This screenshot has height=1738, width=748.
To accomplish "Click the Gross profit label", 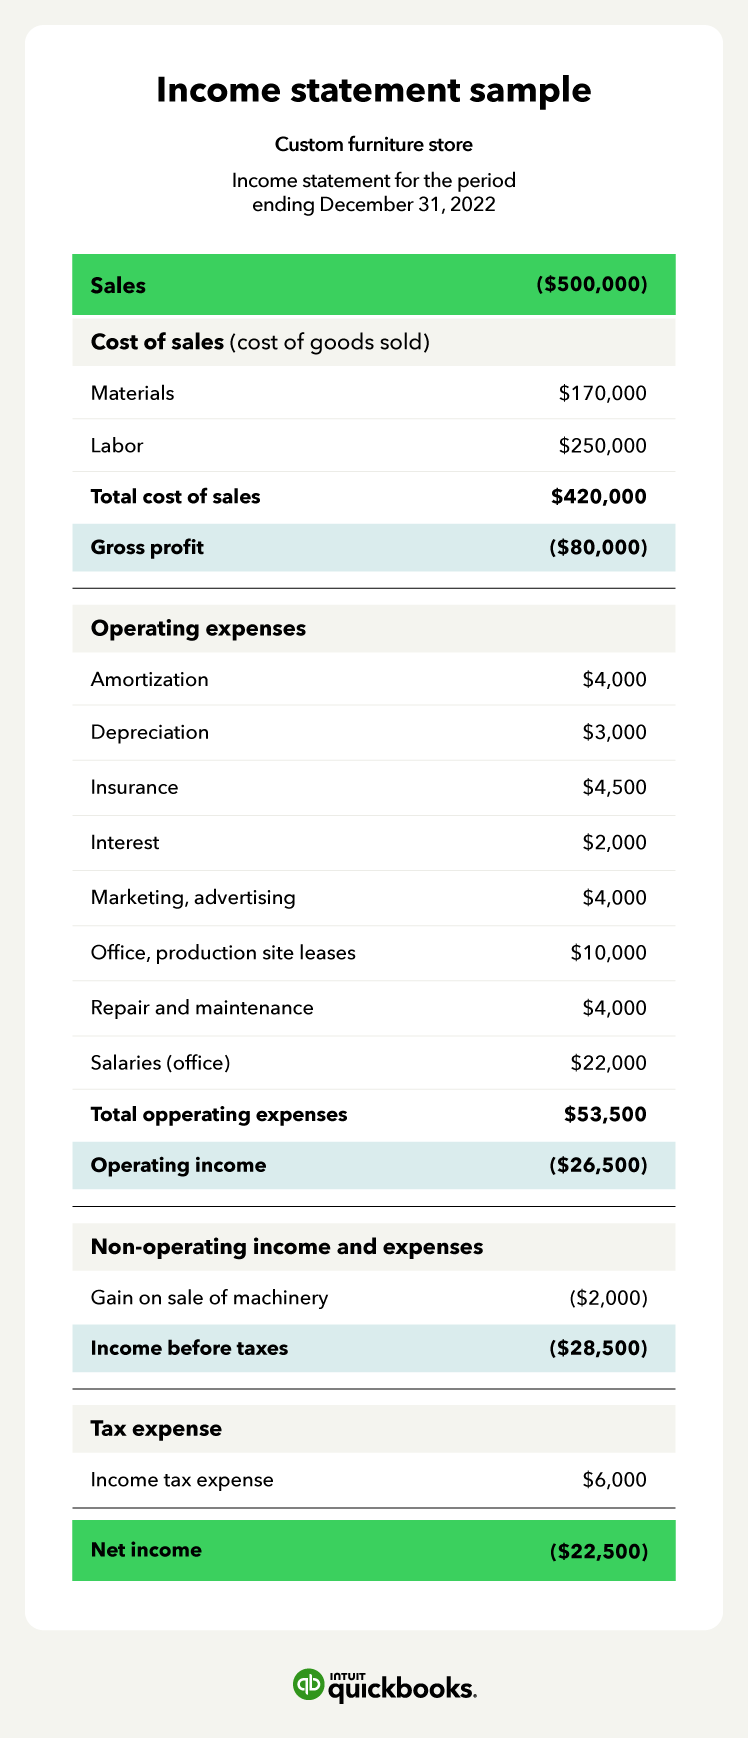I will [147, 547].
